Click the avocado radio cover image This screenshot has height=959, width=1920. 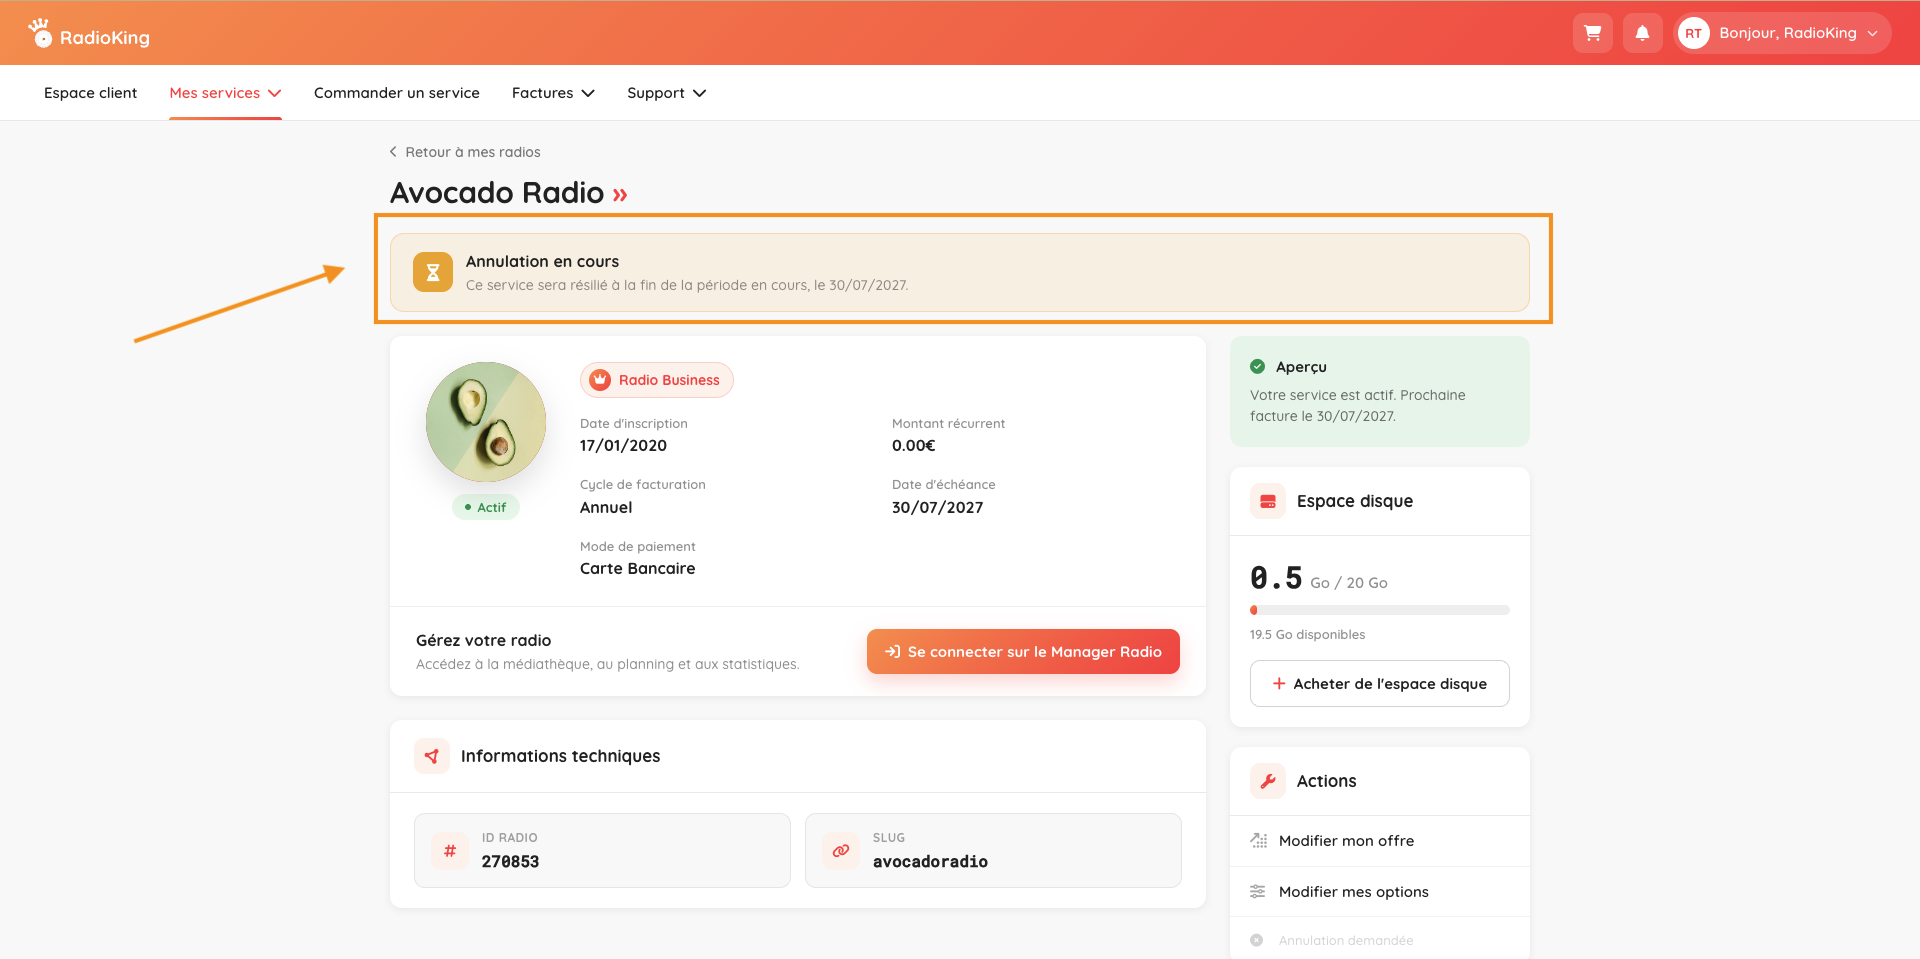[x=486, y=422]
